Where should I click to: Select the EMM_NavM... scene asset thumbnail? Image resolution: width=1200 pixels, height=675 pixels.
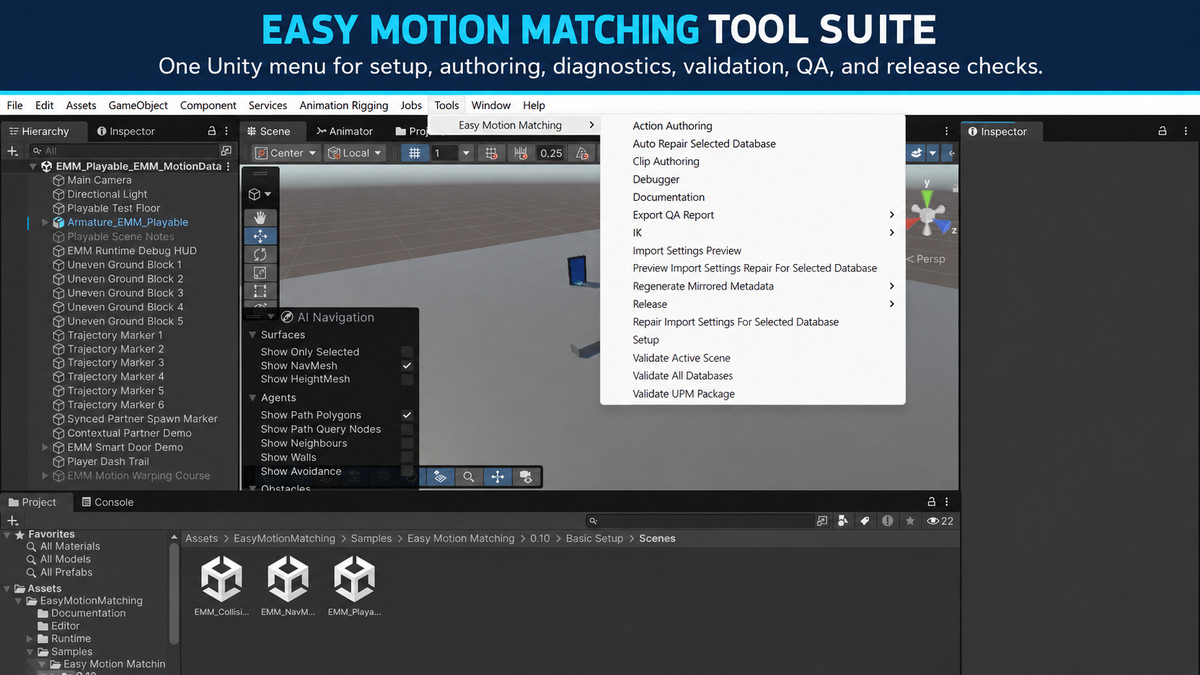(x=288, y=587)
